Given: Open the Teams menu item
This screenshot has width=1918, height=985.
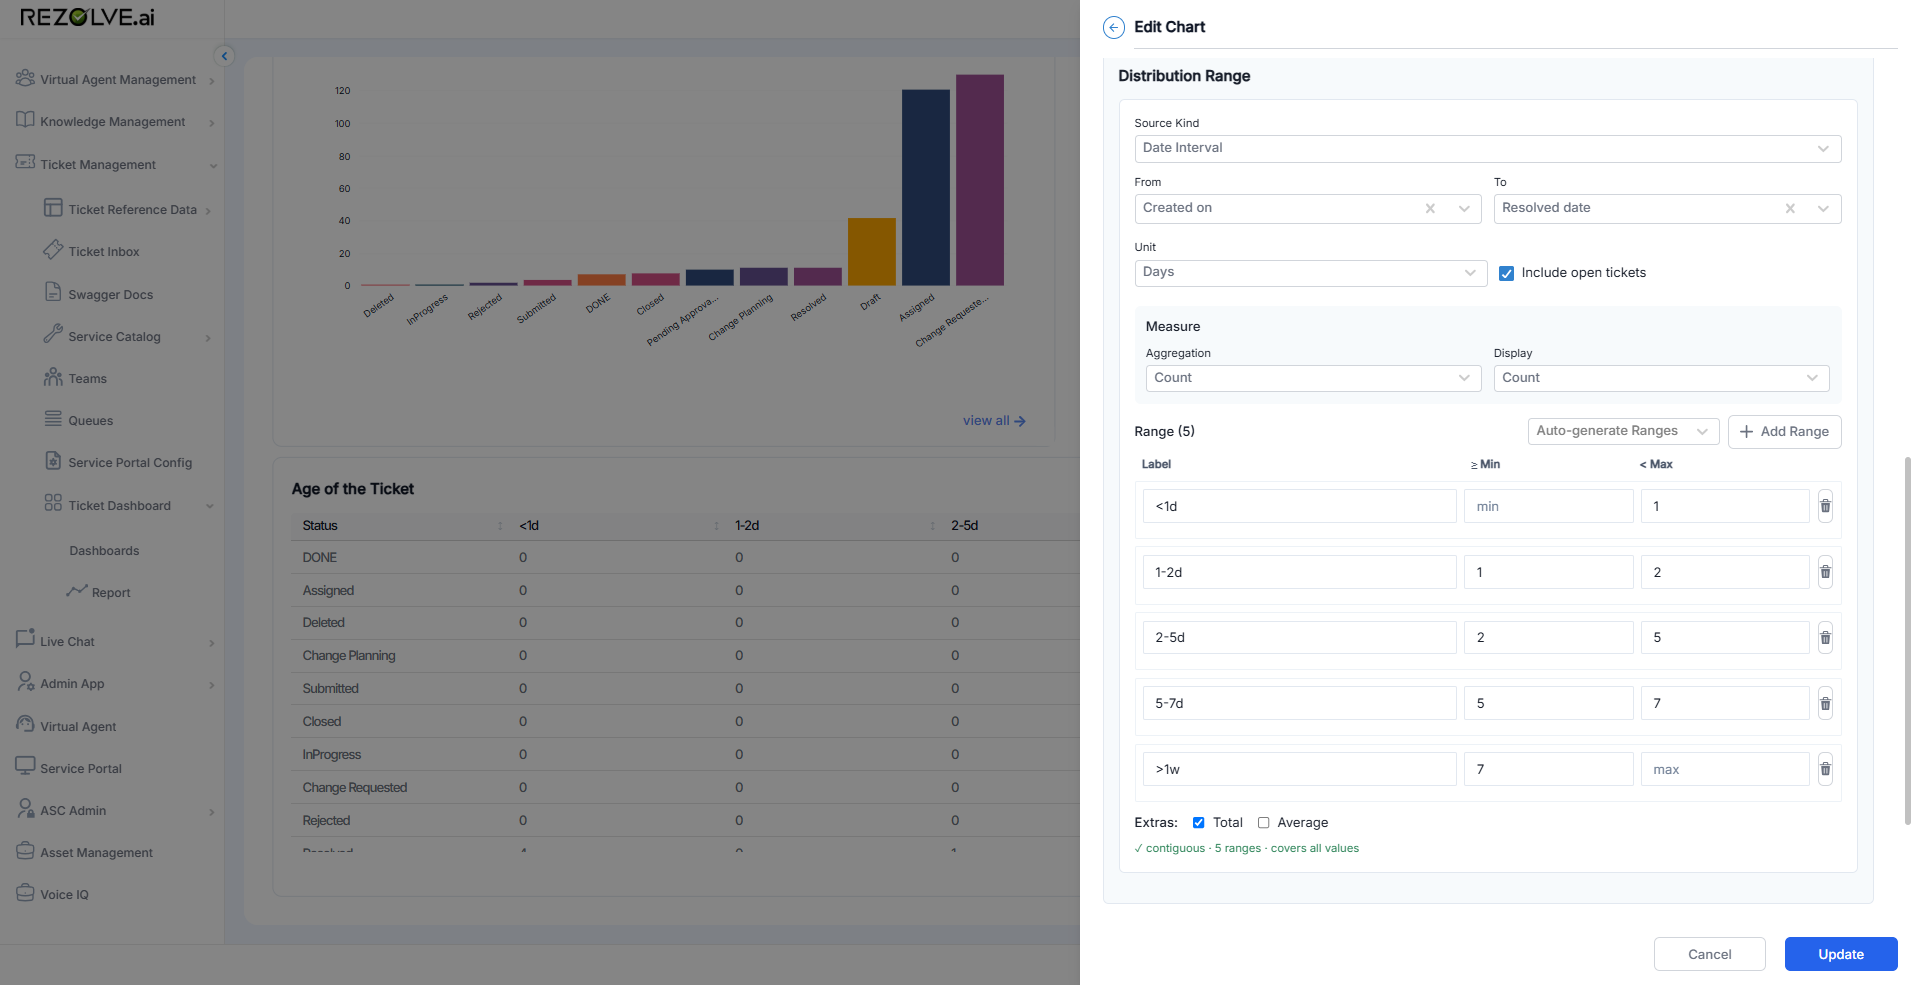Looking at the screenshot, I should point(87,379).
